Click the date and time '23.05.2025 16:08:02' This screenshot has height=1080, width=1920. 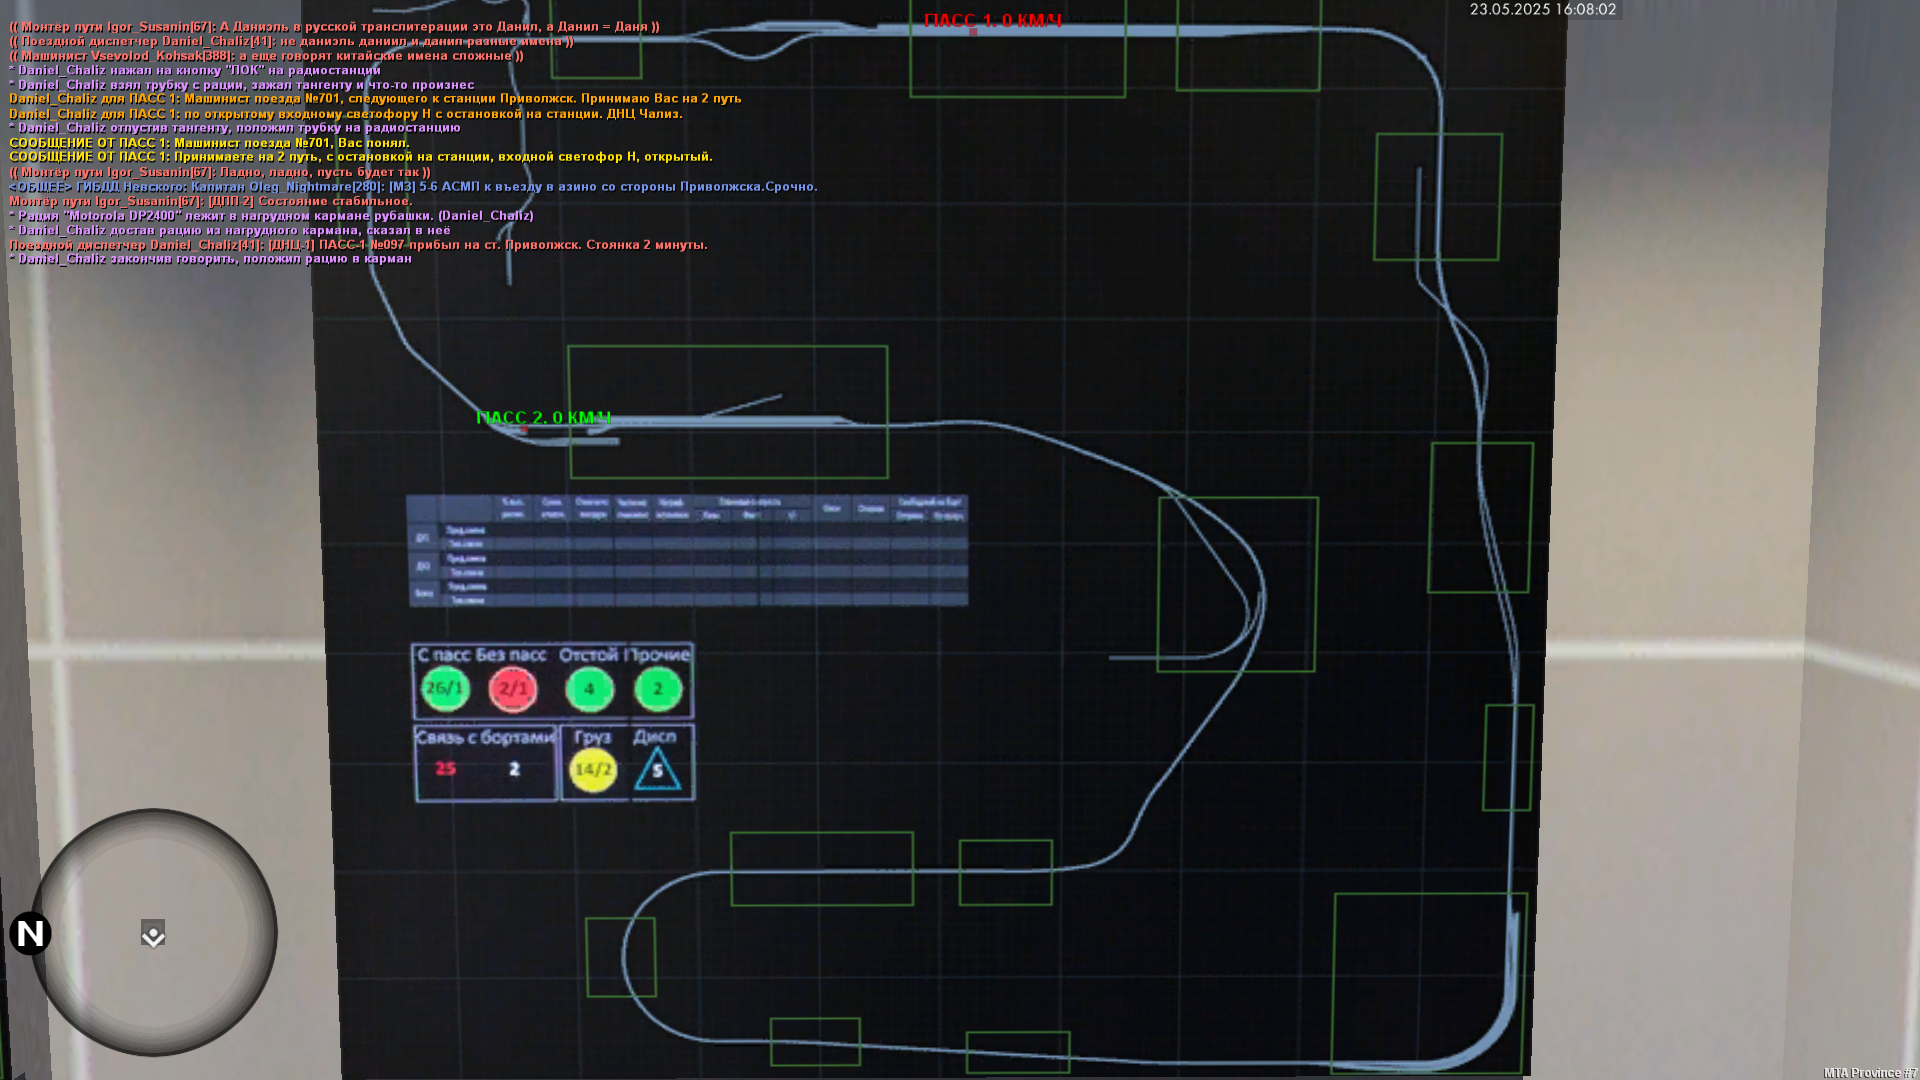[x=1543, y=9]
